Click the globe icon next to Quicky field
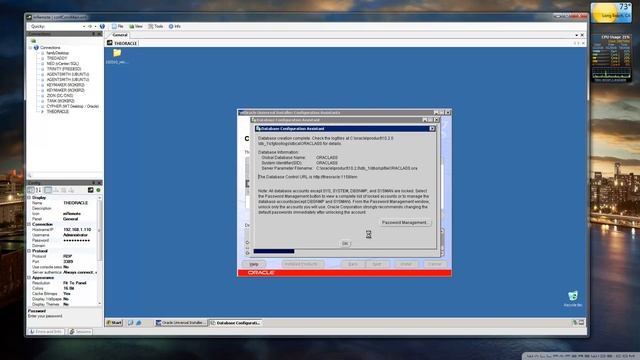This screenshot has width=640, height=360. coord(102,26)
